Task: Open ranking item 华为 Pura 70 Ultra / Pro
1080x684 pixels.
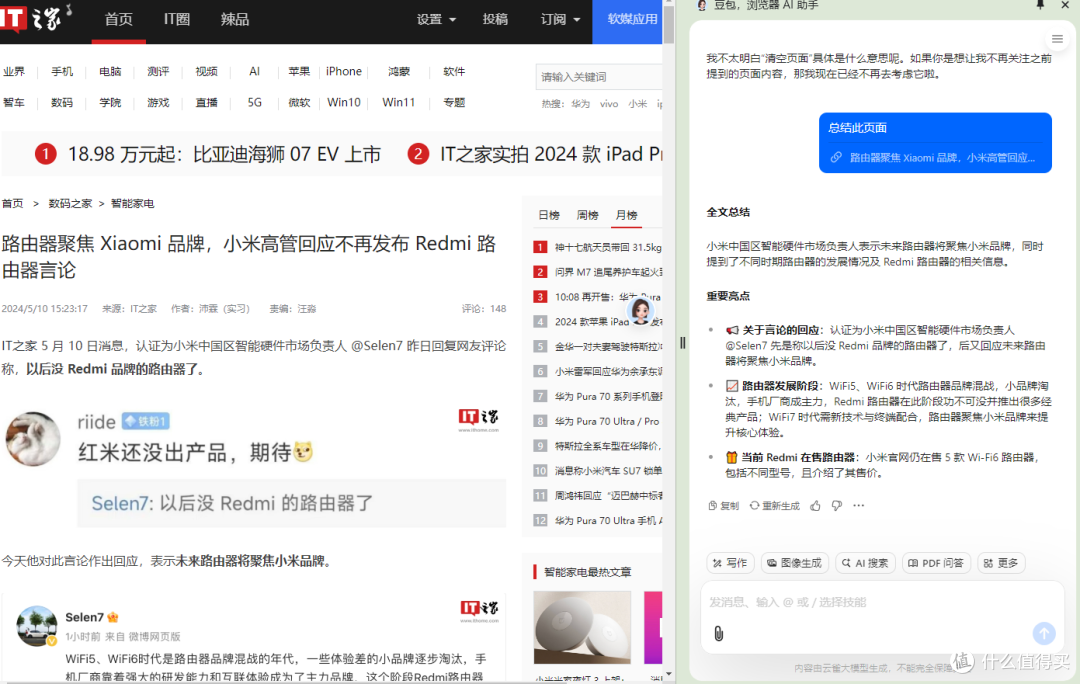Action: [607, 421]
